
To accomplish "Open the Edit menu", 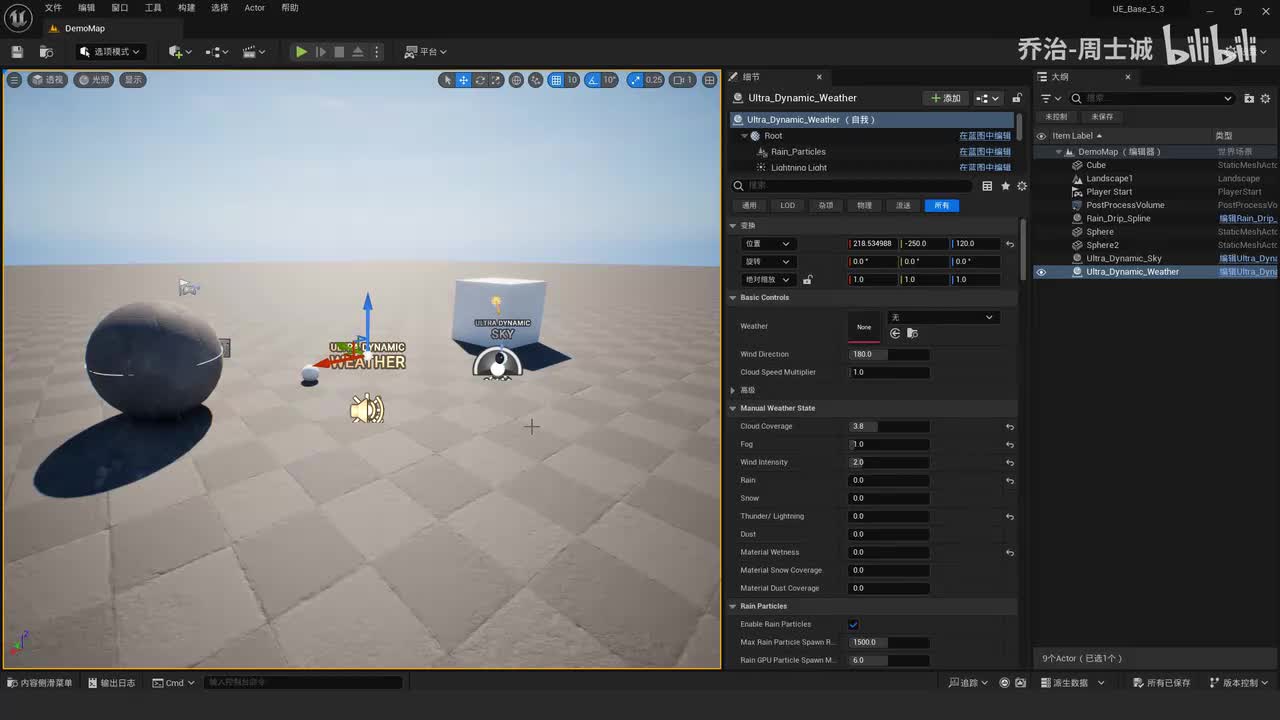I will [87, 8].
